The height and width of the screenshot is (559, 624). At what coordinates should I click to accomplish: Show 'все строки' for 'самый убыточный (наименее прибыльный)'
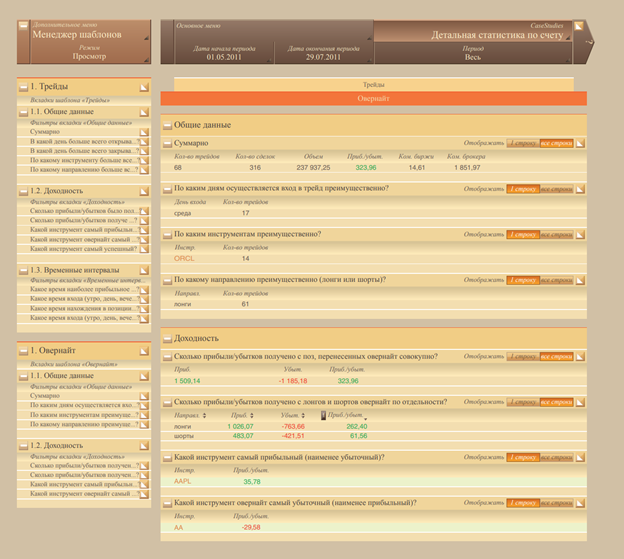(556, 503)
